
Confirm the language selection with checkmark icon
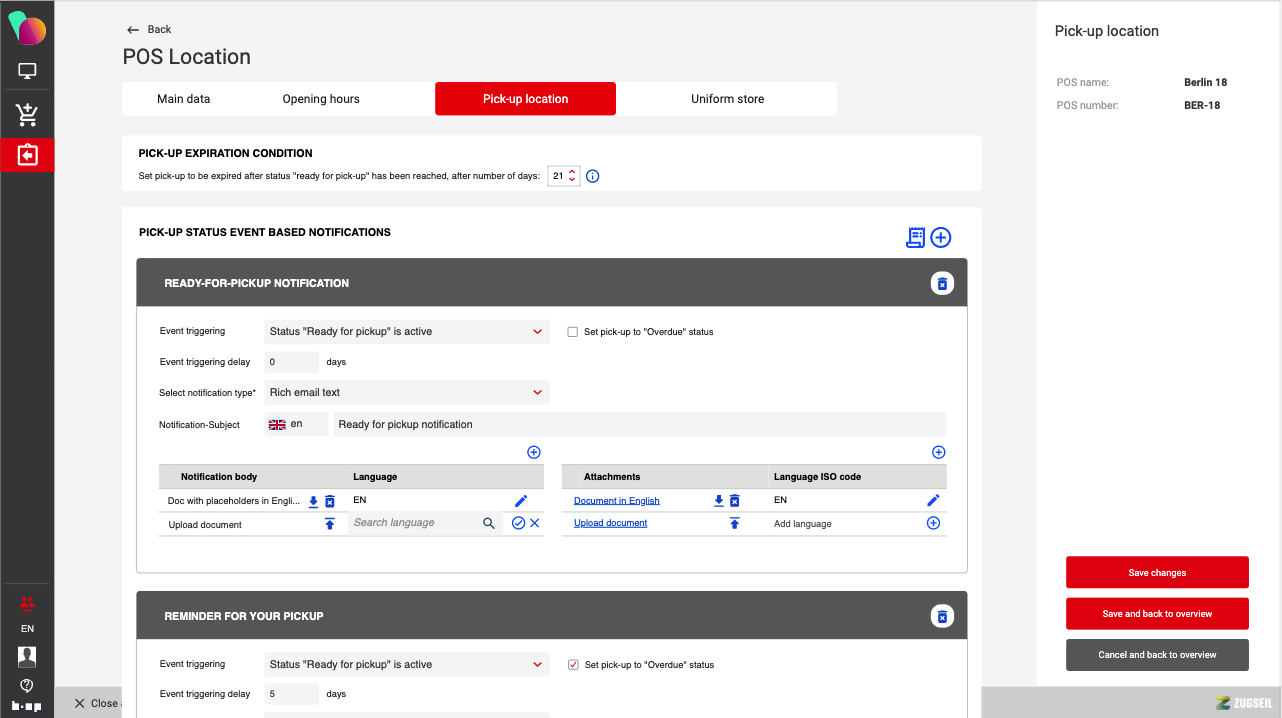[518, 523]
